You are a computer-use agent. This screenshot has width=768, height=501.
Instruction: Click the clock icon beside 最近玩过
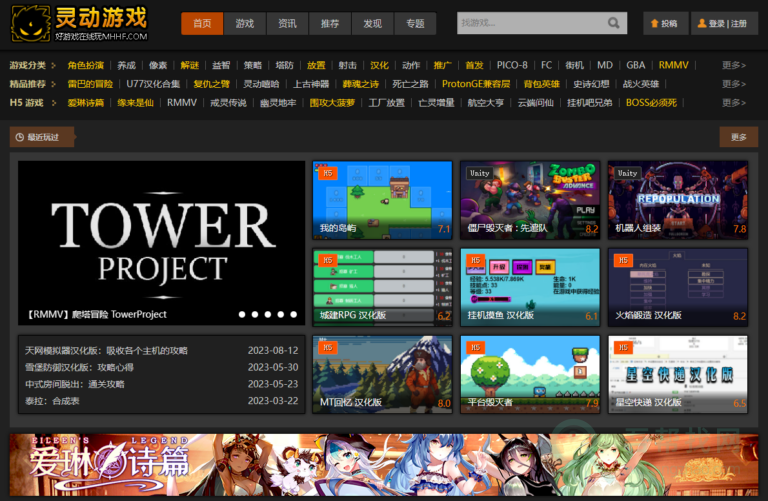[x=19, y=137]
